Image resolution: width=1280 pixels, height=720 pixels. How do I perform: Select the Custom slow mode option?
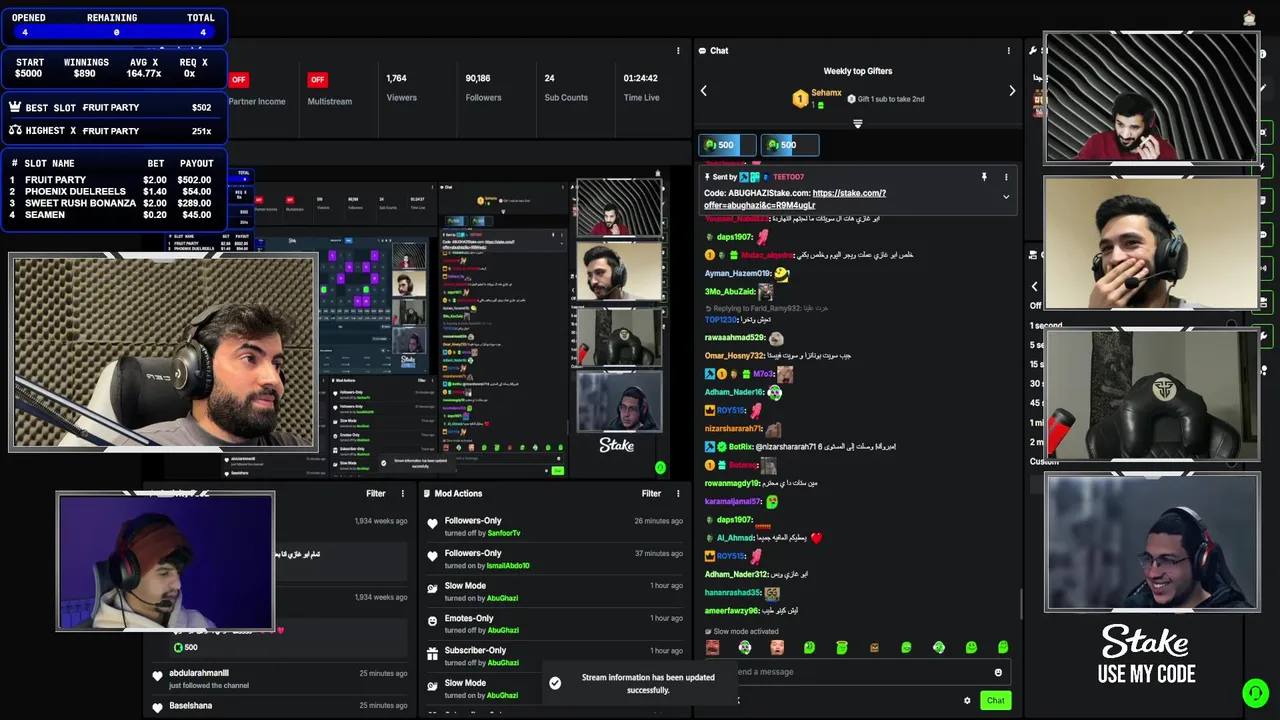point(1043,462)
